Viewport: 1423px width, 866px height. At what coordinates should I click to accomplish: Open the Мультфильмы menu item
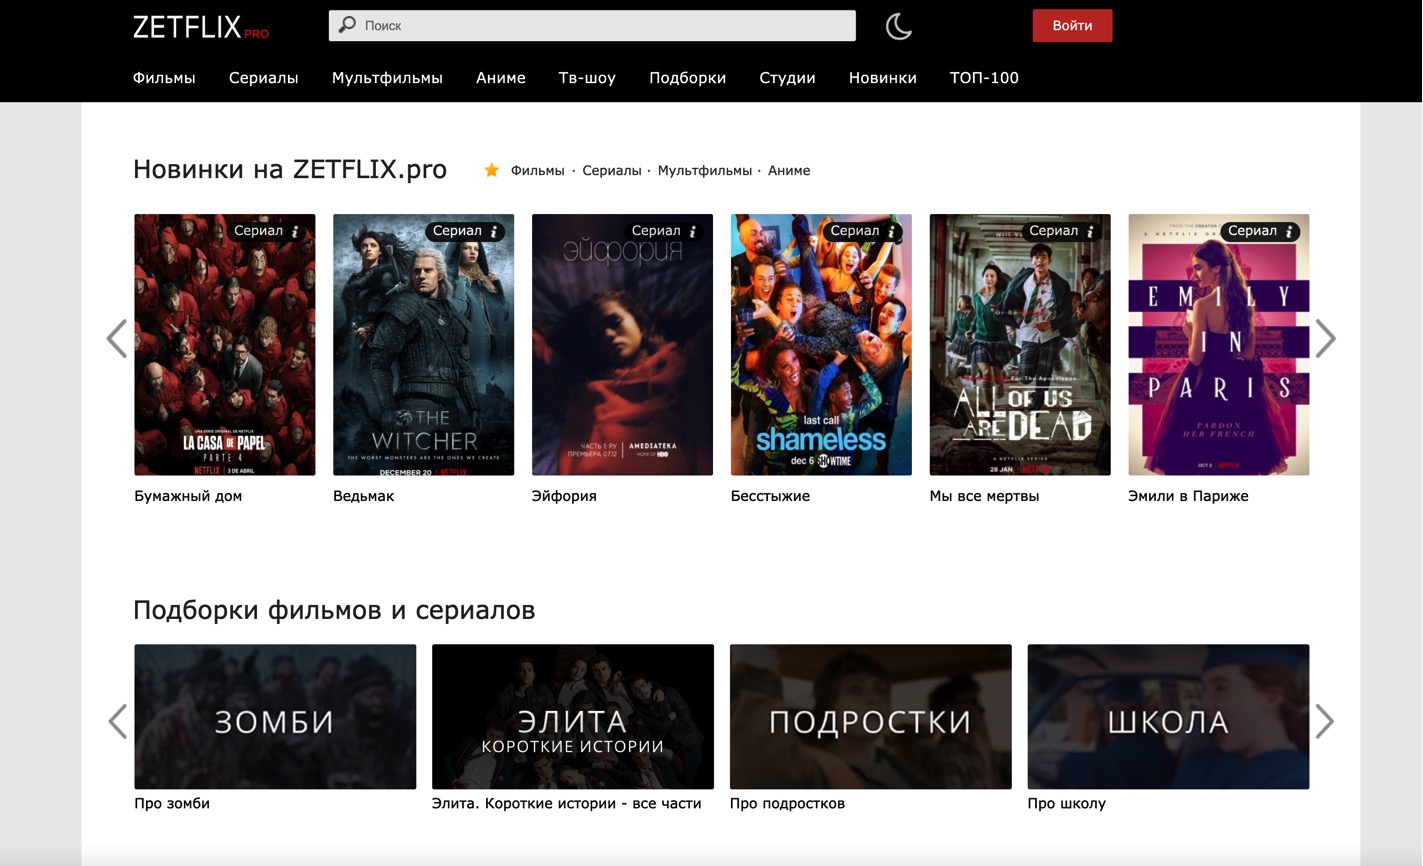pos(387,78)
